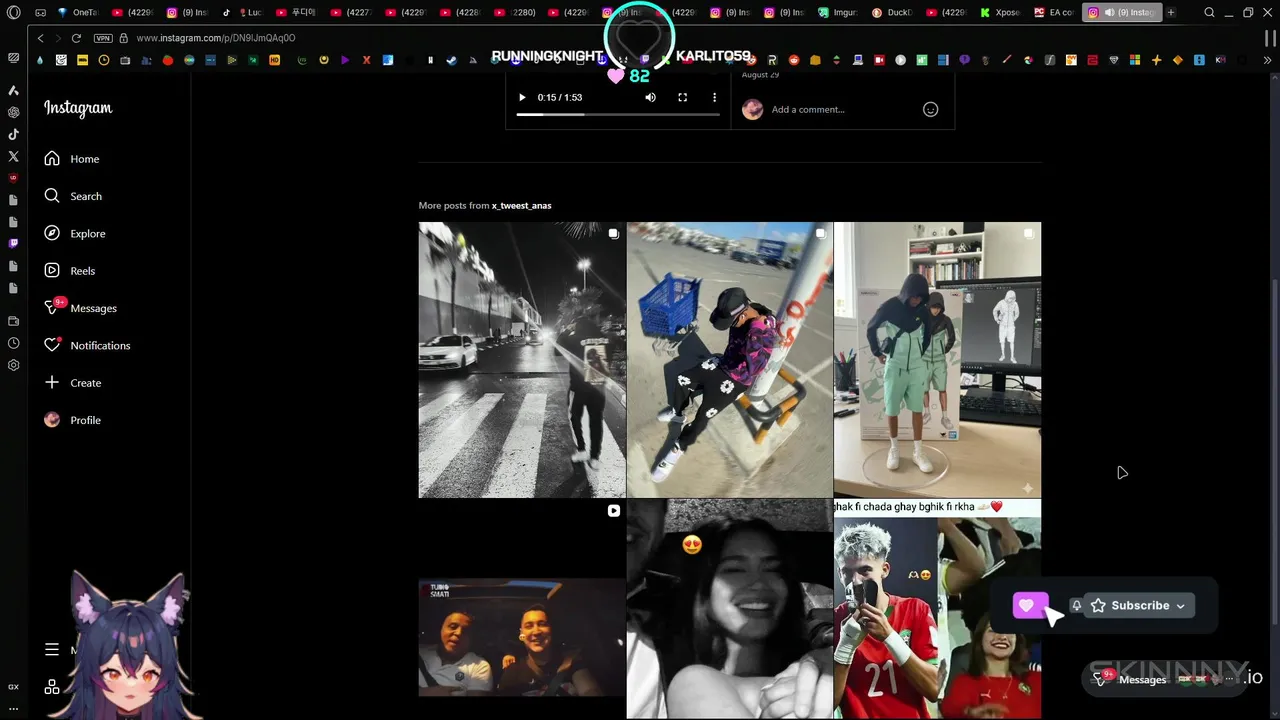The height and width of the screenshot is (720, 1280).
Task: Open Instagram Reels
Action: pyautogui.click(x=70, y=271)
